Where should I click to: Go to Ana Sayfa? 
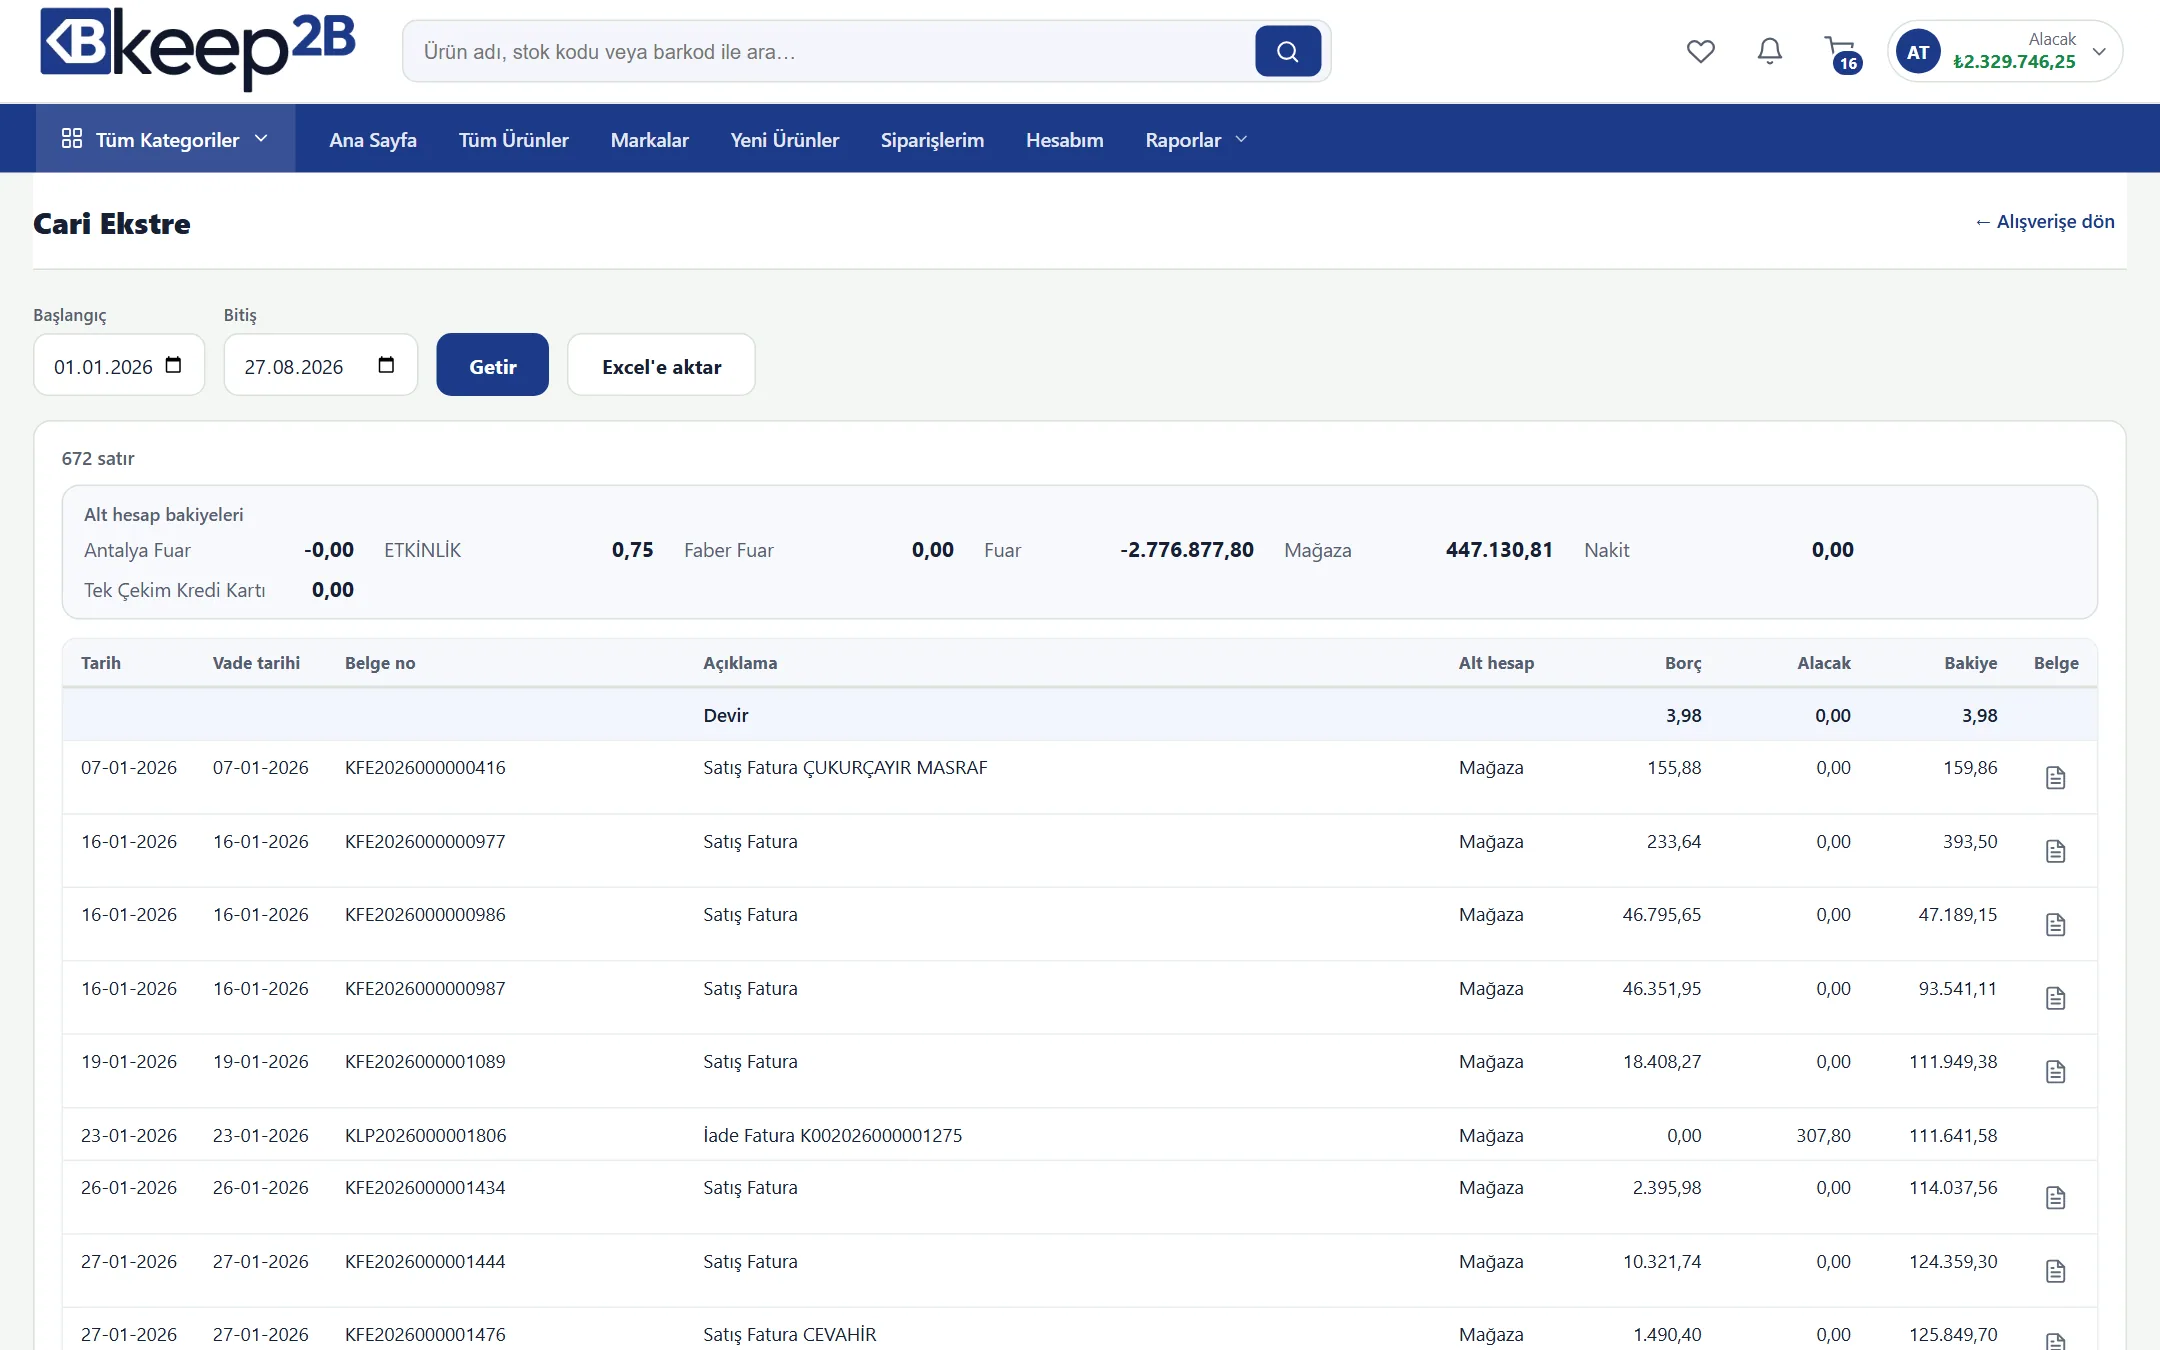[x=373, y=140]
